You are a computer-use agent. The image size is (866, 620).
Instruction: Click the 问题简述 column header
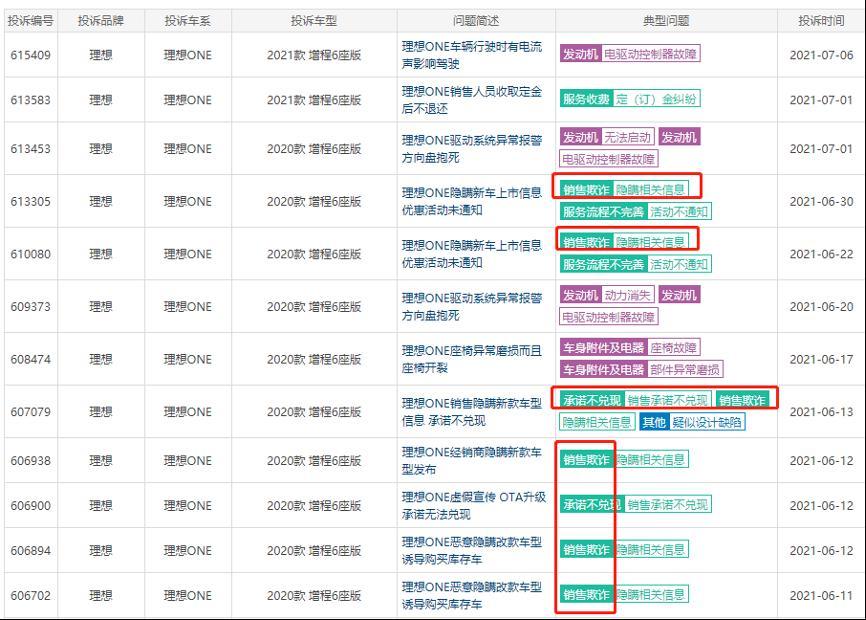(x=476, y=21)
